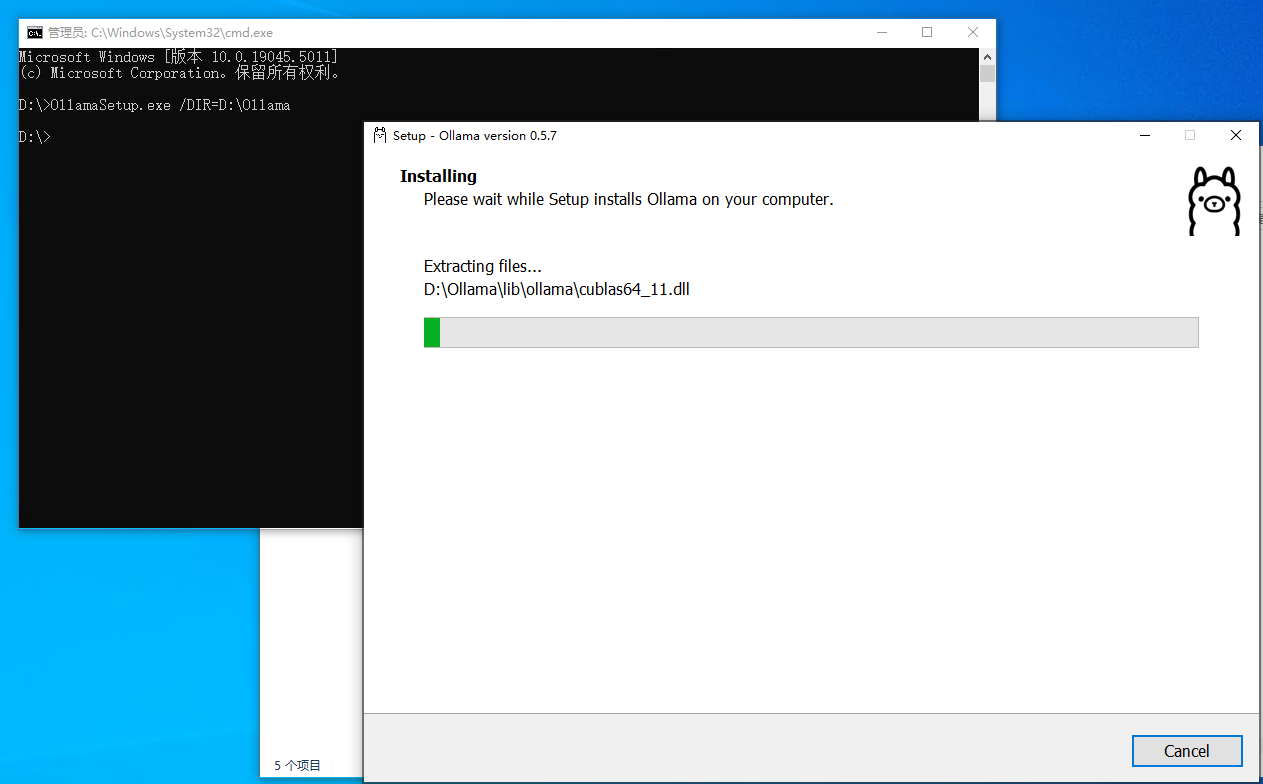Click the '5 个项目' status in Explorer window
The height and width of the screenshot is (784, 1263).
point(298,765)
